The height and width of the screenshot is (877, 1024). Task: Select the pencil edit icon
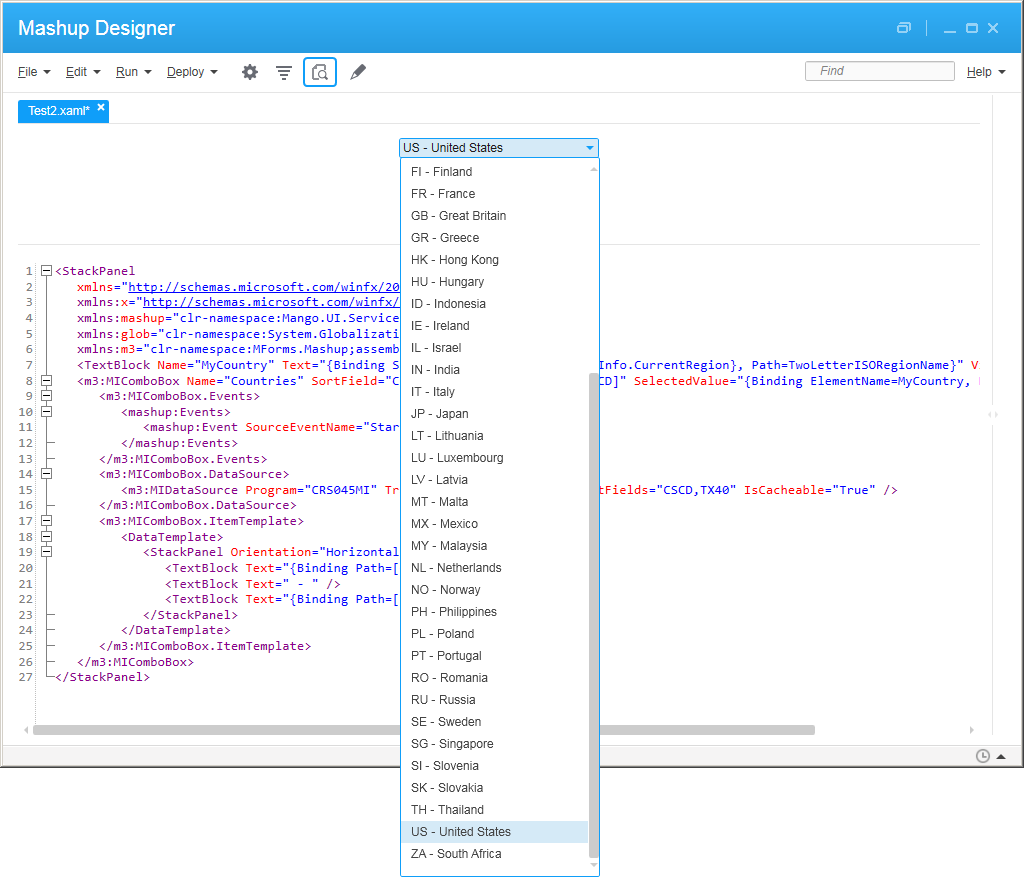(358, 72)
